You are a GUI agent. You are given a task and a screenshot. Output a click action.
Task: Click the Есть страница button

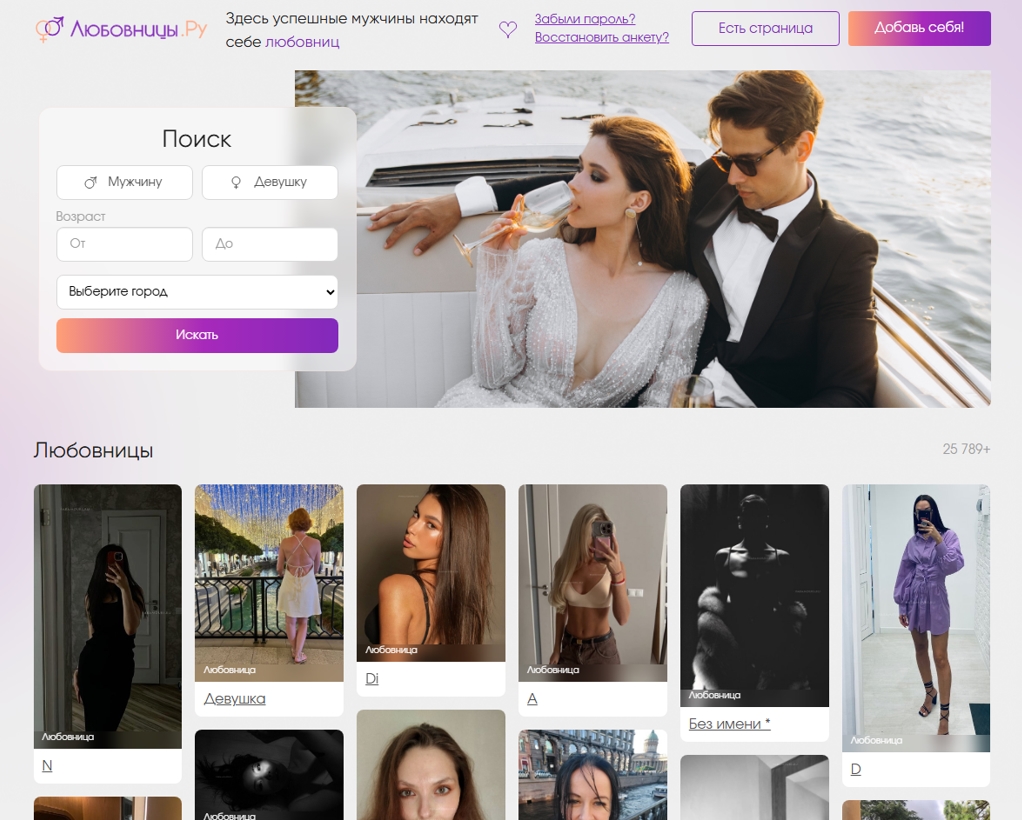click(765, 28)
